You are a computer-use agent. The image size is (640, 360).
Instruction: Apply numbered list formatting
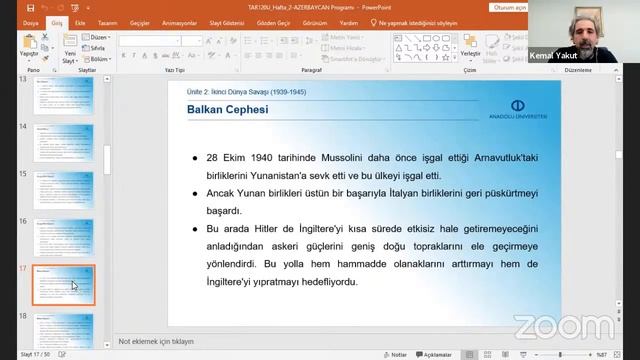click(x=265, y=41)
